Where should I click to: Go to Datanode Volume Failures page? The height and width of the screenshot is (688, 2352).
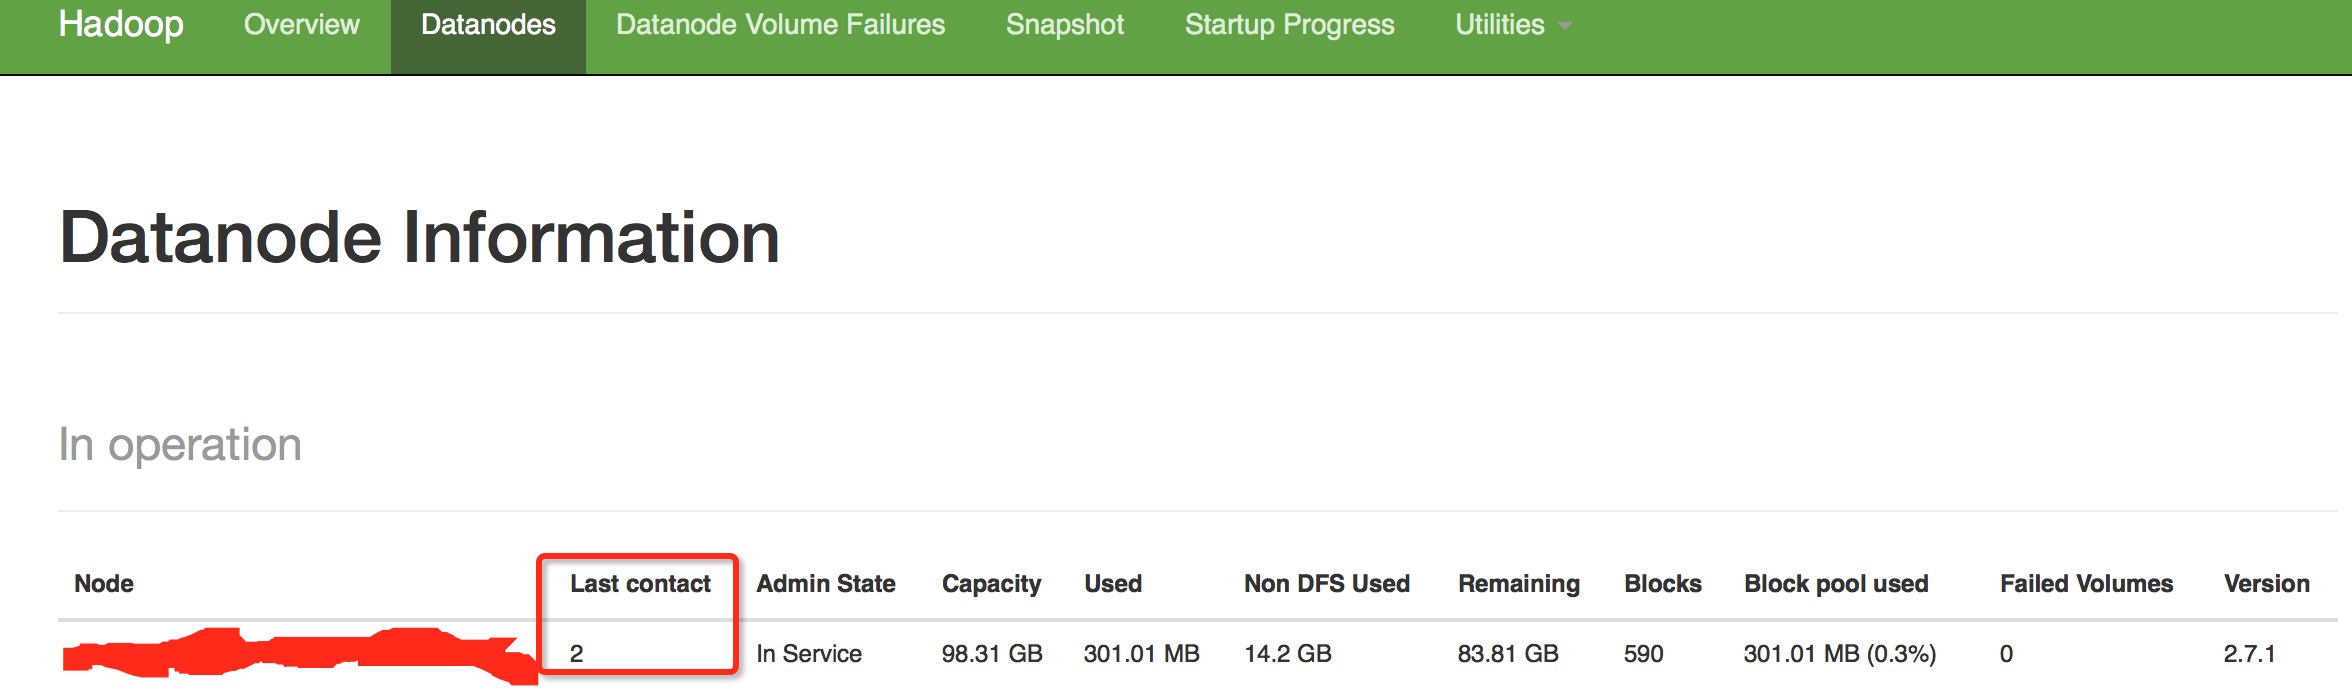[x=780, y=24]
